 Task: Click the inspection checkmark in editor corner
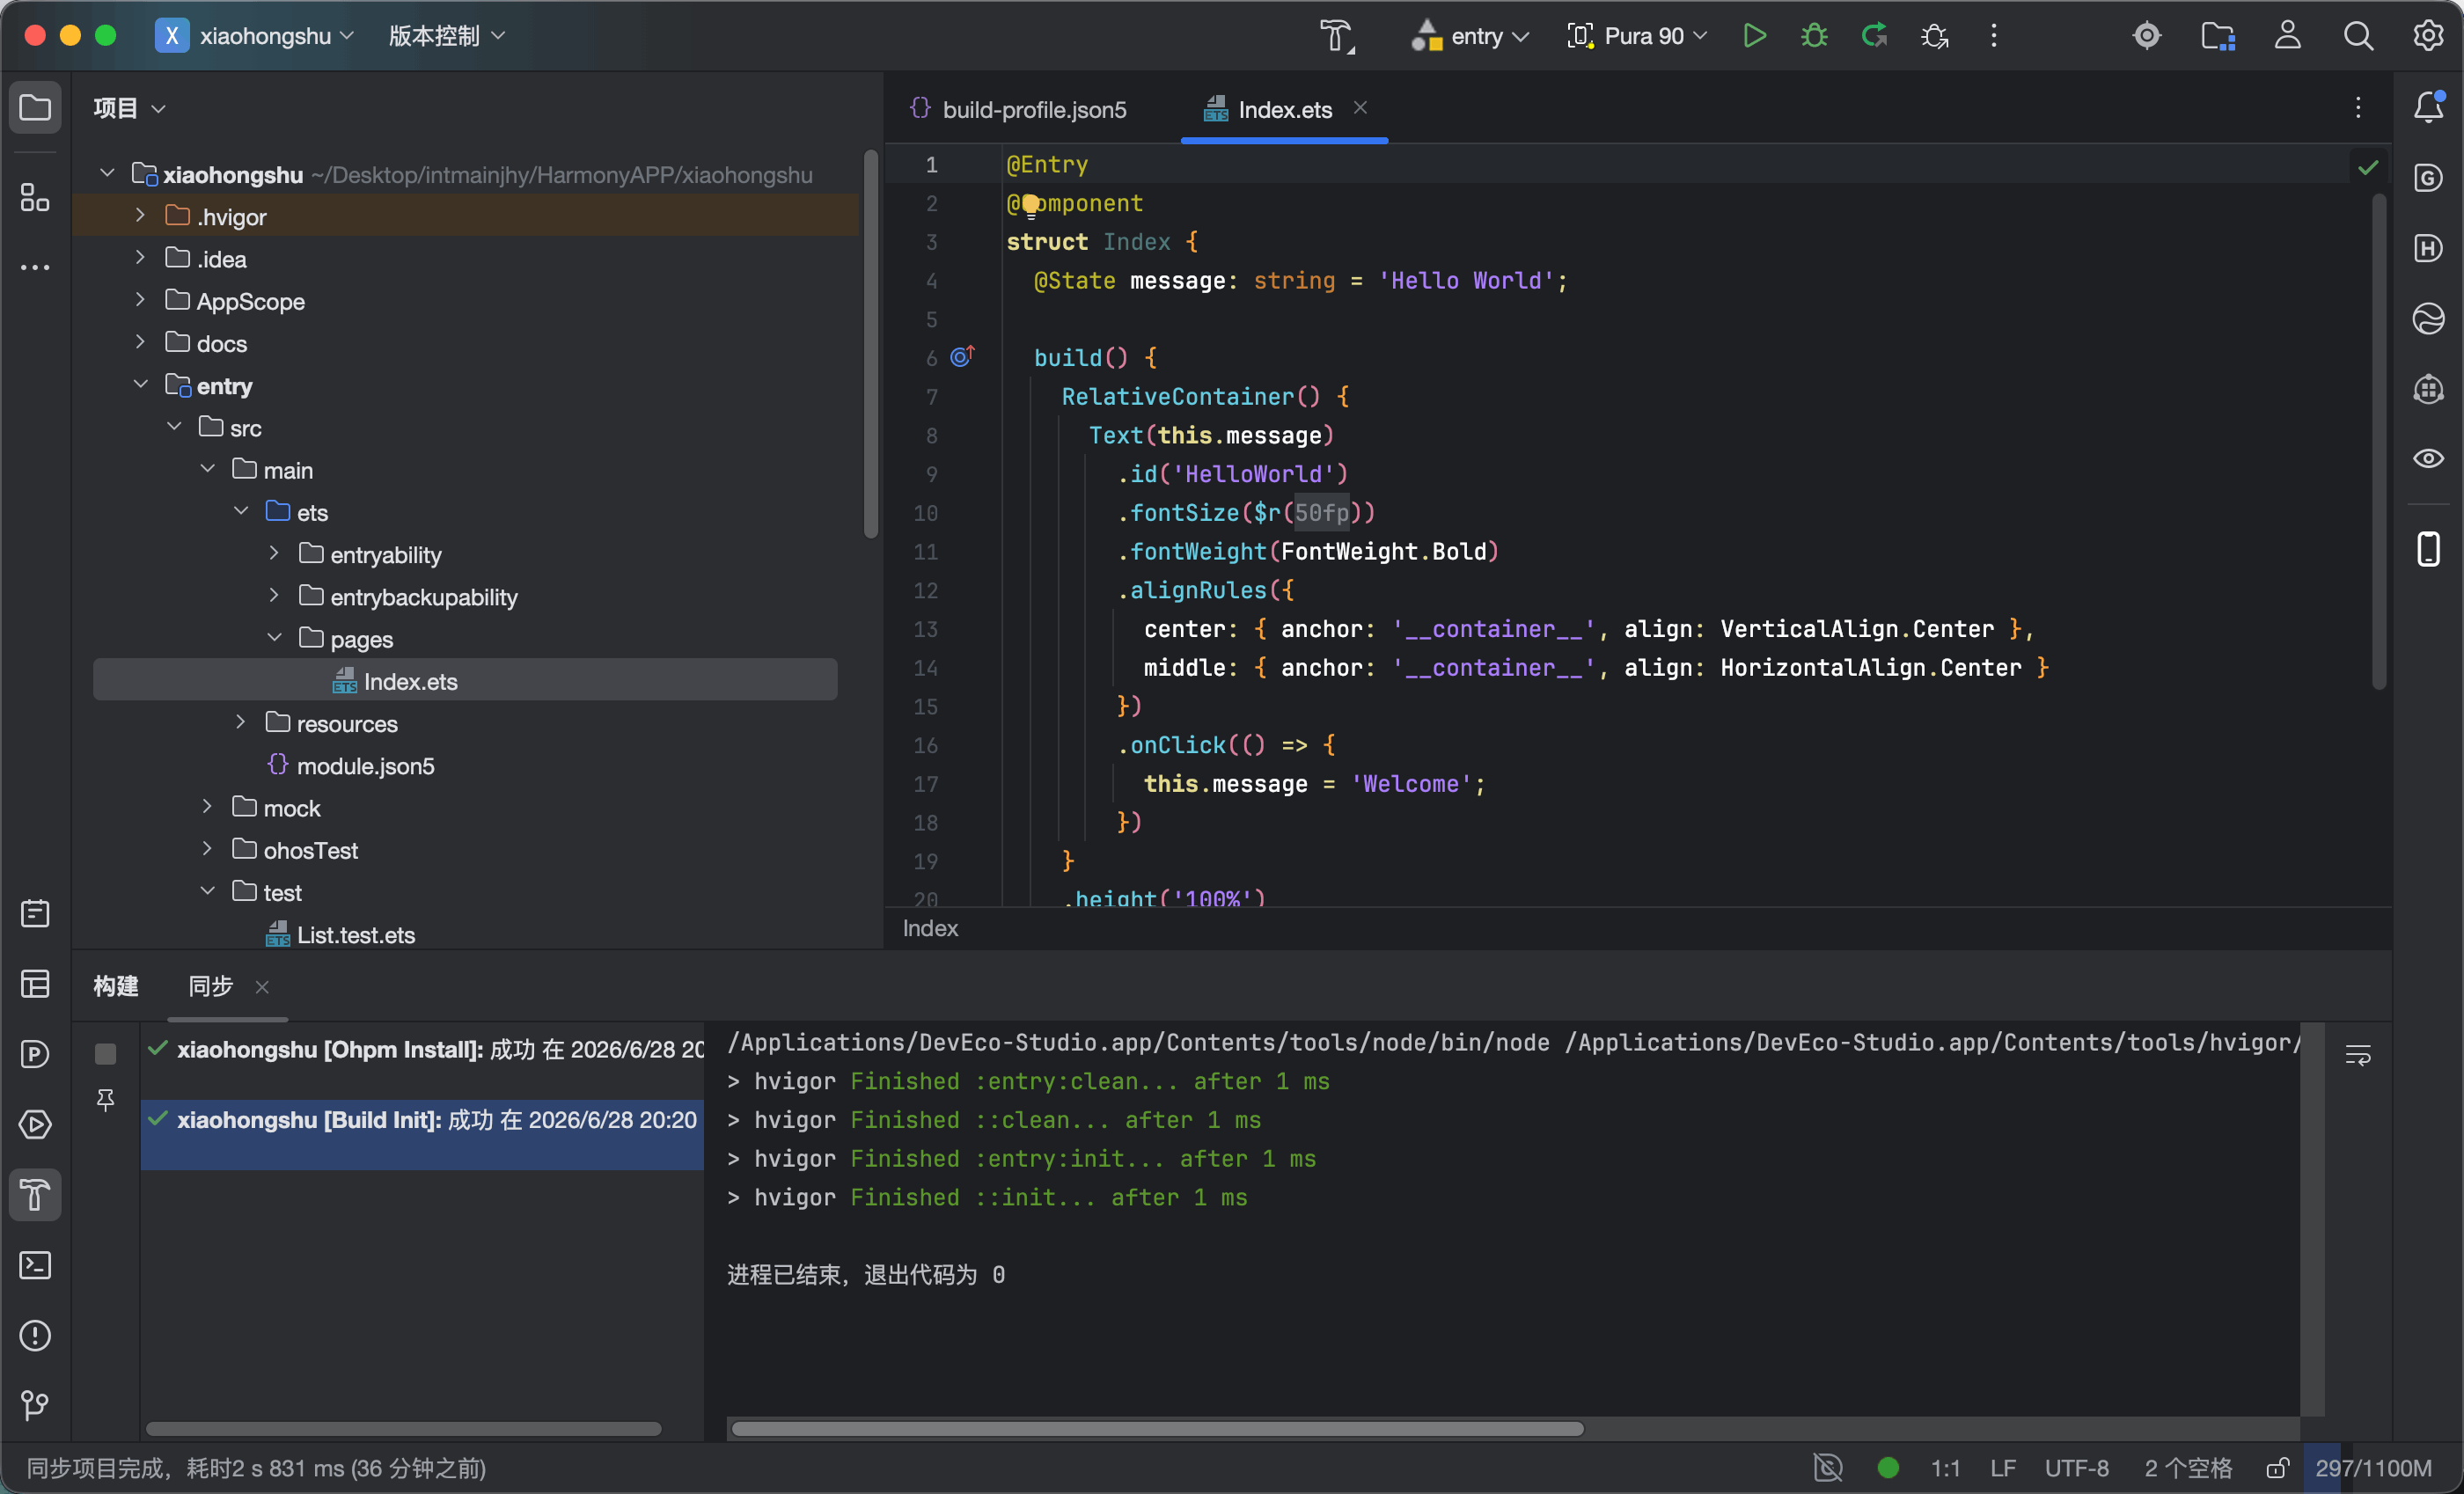coord(2368,167)
